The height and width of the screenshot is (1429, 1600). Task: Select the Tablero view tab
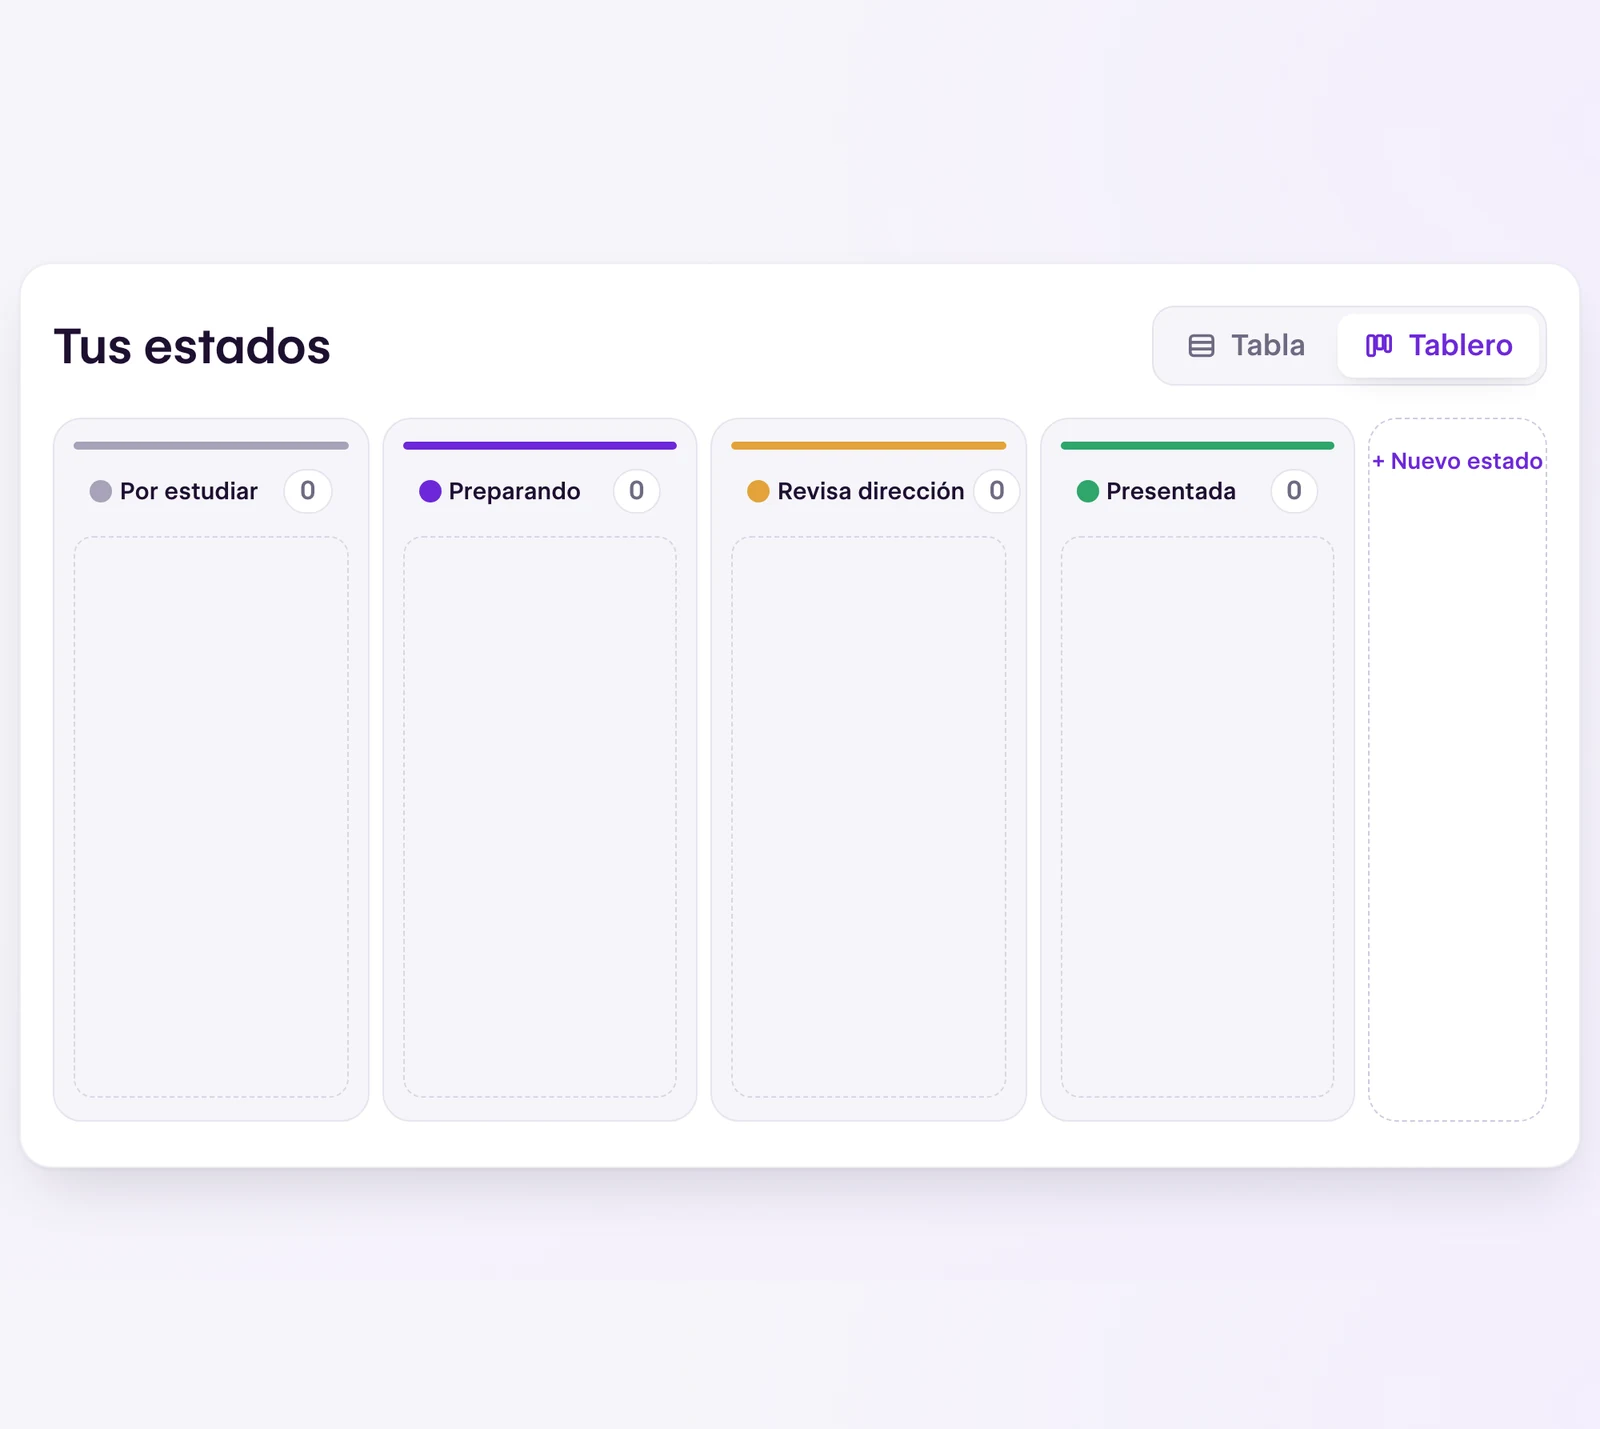coord(1438,346)
